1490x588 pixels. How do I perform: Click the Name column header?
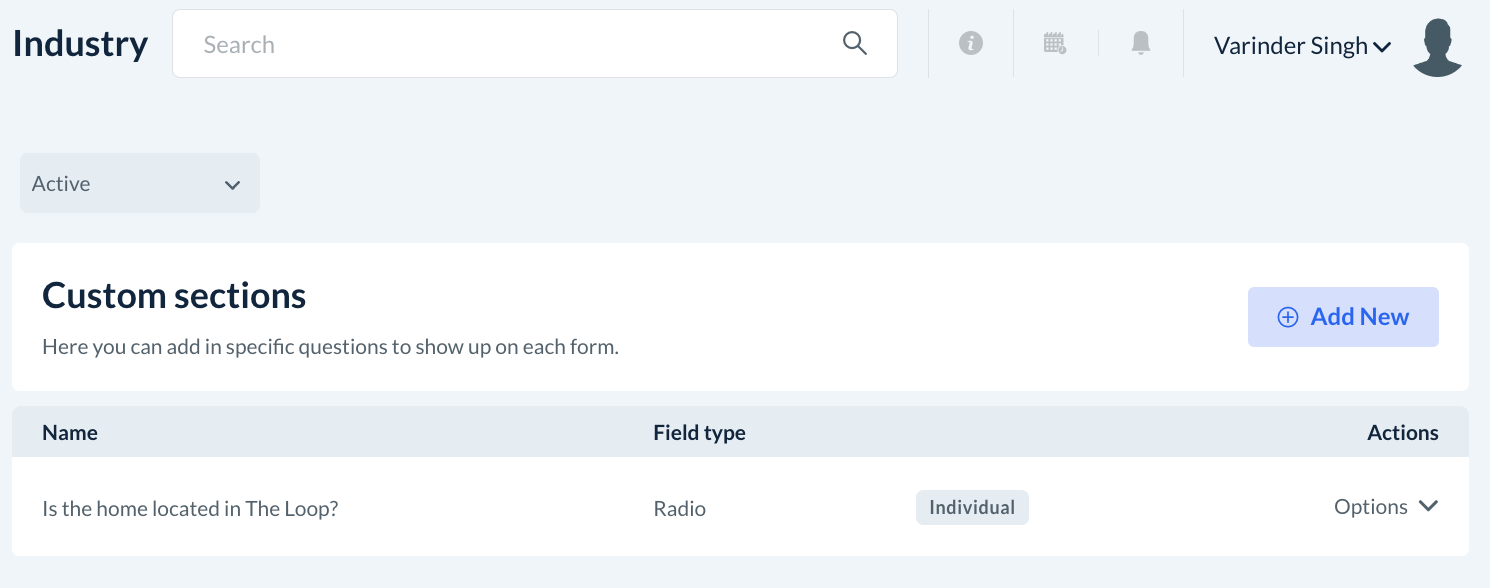(70, 433)
